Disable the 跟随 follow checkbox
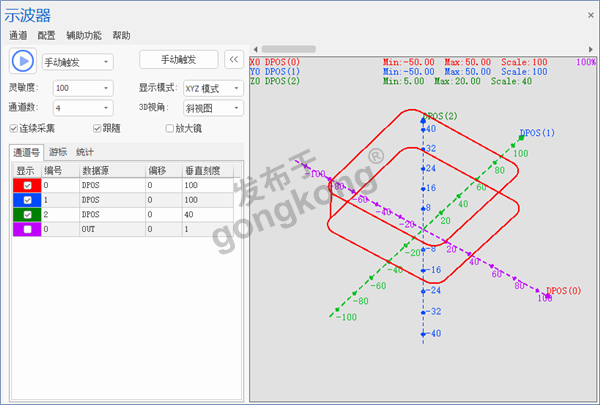 [97, 128]
